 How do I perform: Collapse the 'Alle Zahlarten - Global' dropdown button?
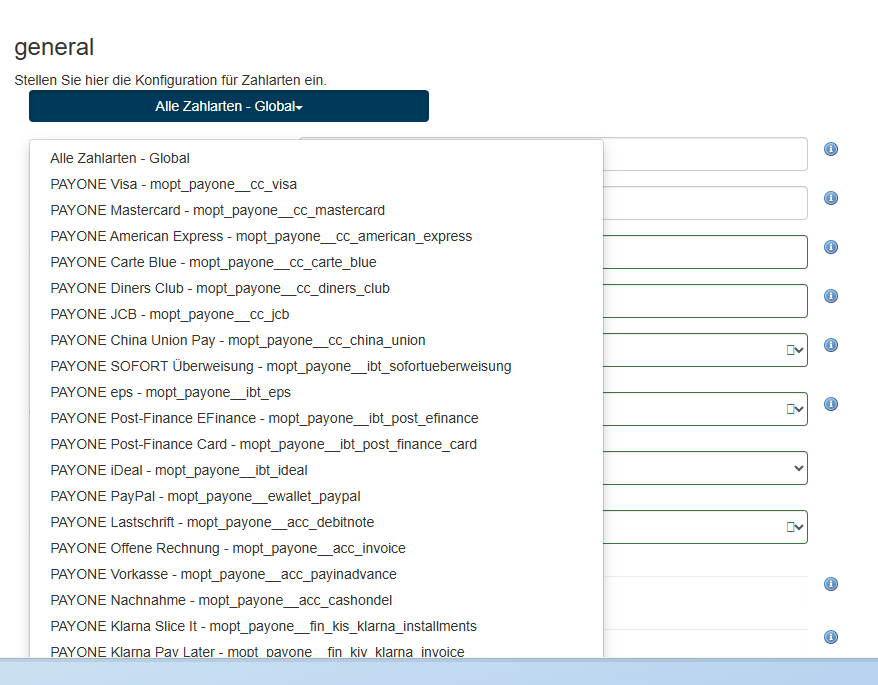(229, 106)
